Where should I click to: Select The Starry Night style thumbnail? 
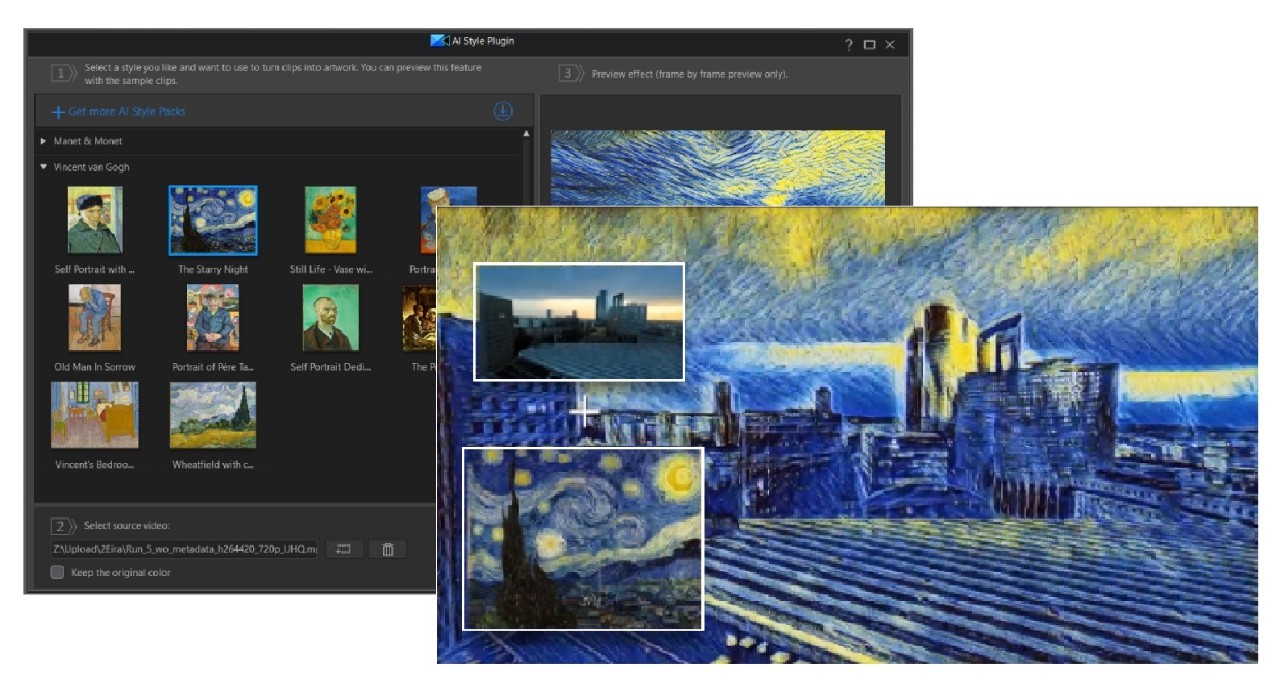pos(213,221)
